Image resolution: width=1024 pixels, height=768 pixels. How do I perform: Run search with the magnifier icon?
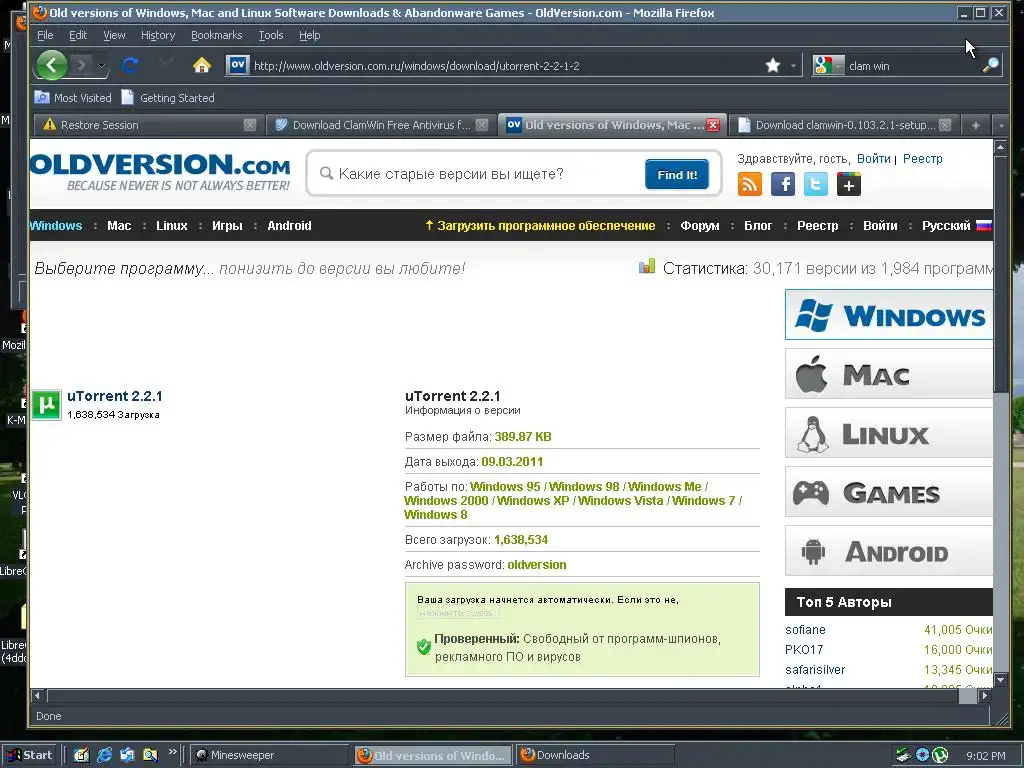tap(991, 65)
